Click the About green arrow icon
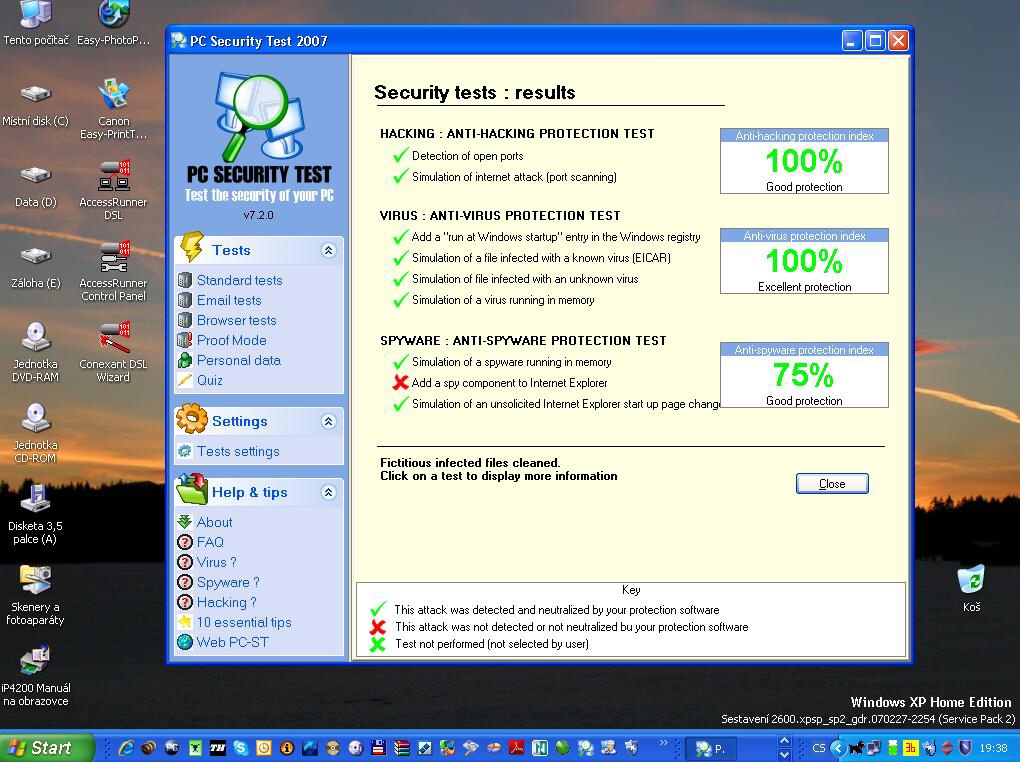Viewport: 1020px width, 762px height. point(185,522)
